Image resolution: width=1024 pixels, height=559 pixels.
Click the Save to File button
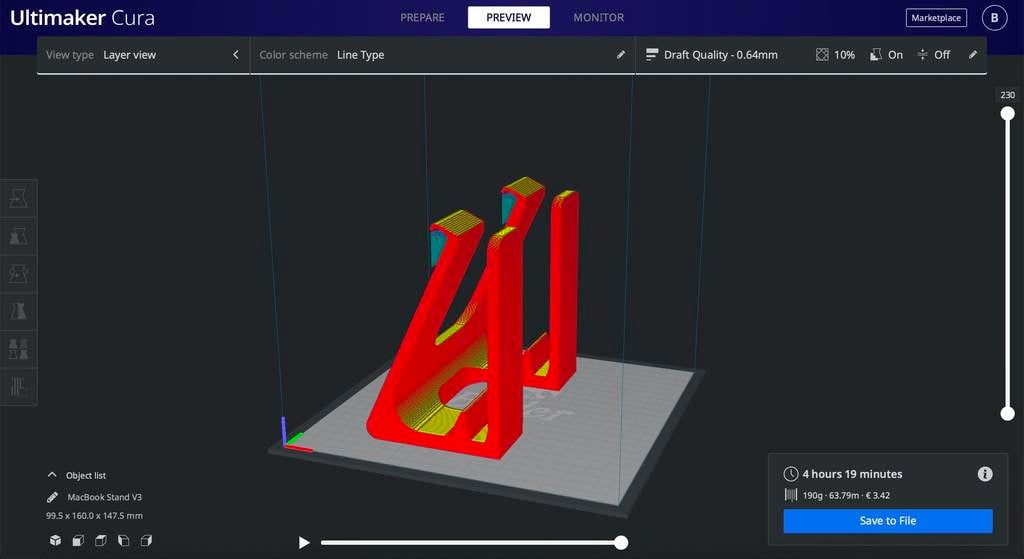click(887, 521)
